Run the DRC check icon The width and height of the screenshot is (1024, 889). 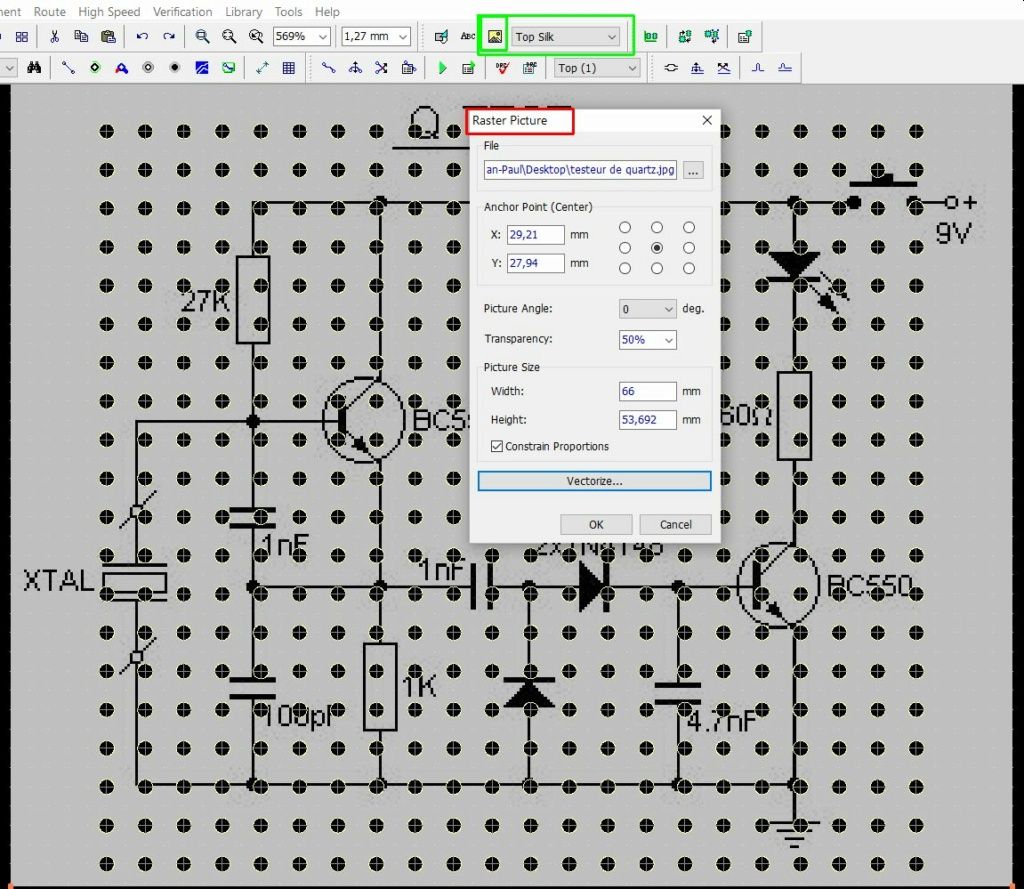tap(502, 68)
